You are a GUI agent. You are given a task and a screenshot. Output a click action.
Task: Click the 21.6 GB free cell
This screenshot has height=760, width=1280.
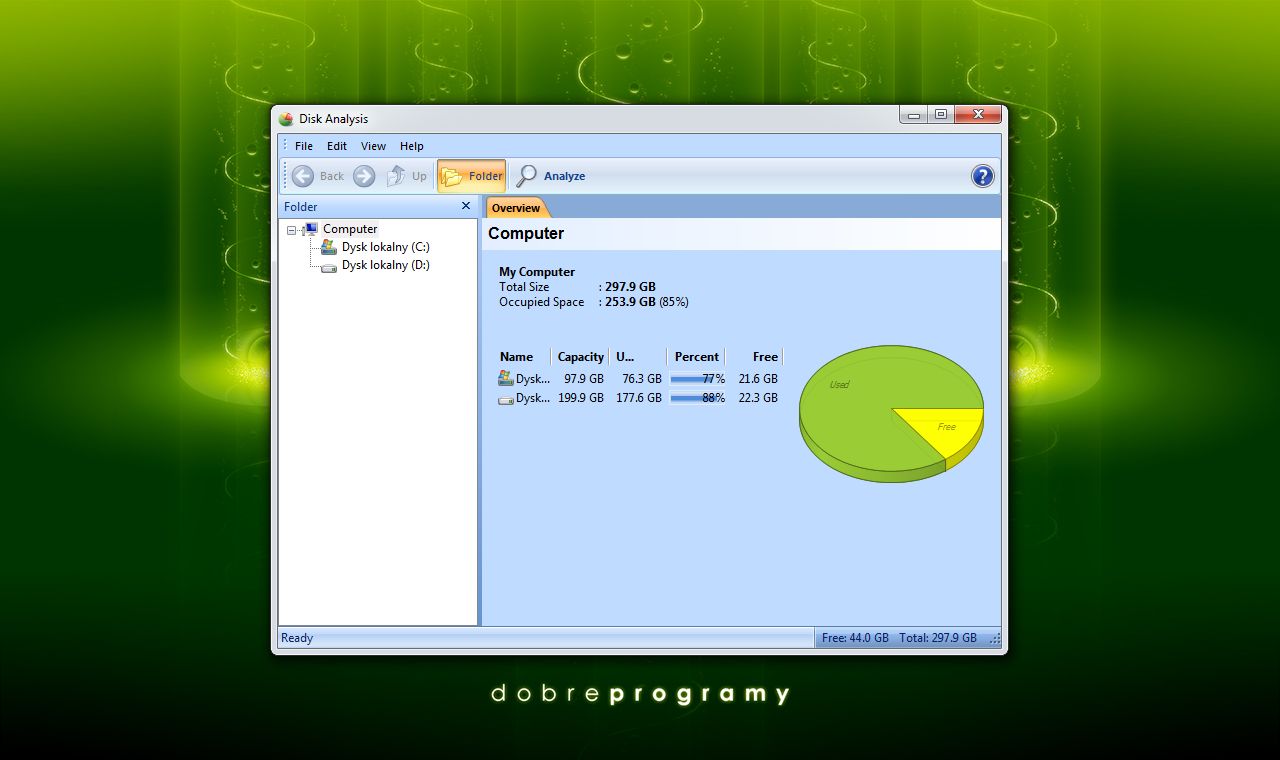pyautogui.click(x=758, y=379)
